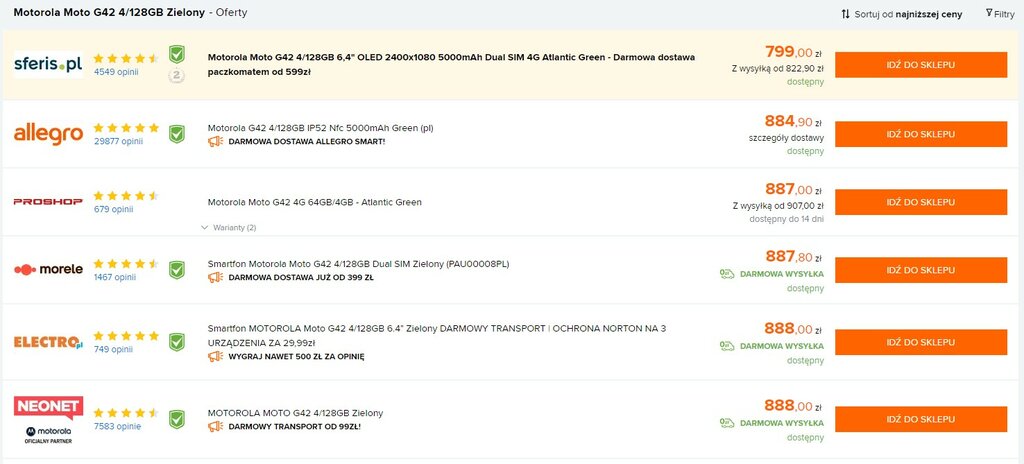Open the 679 opinii reviews link
The image size is (1024, 464).
[x=114, y=209]
